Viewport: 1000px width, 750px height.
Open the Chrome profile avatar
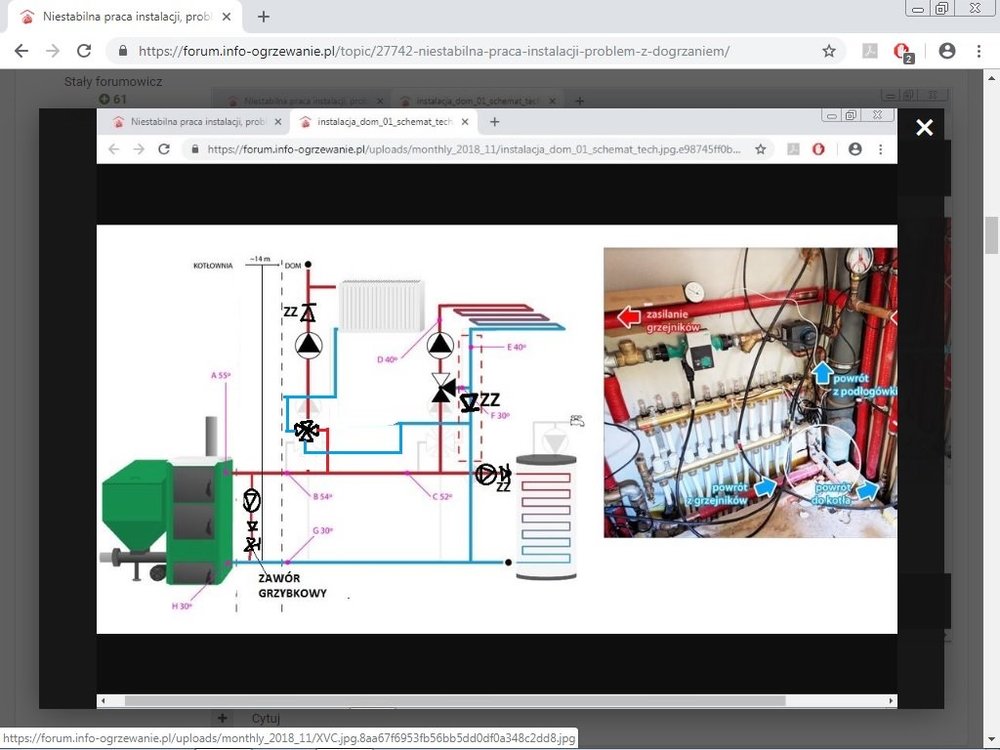click(x=947, y=51)
